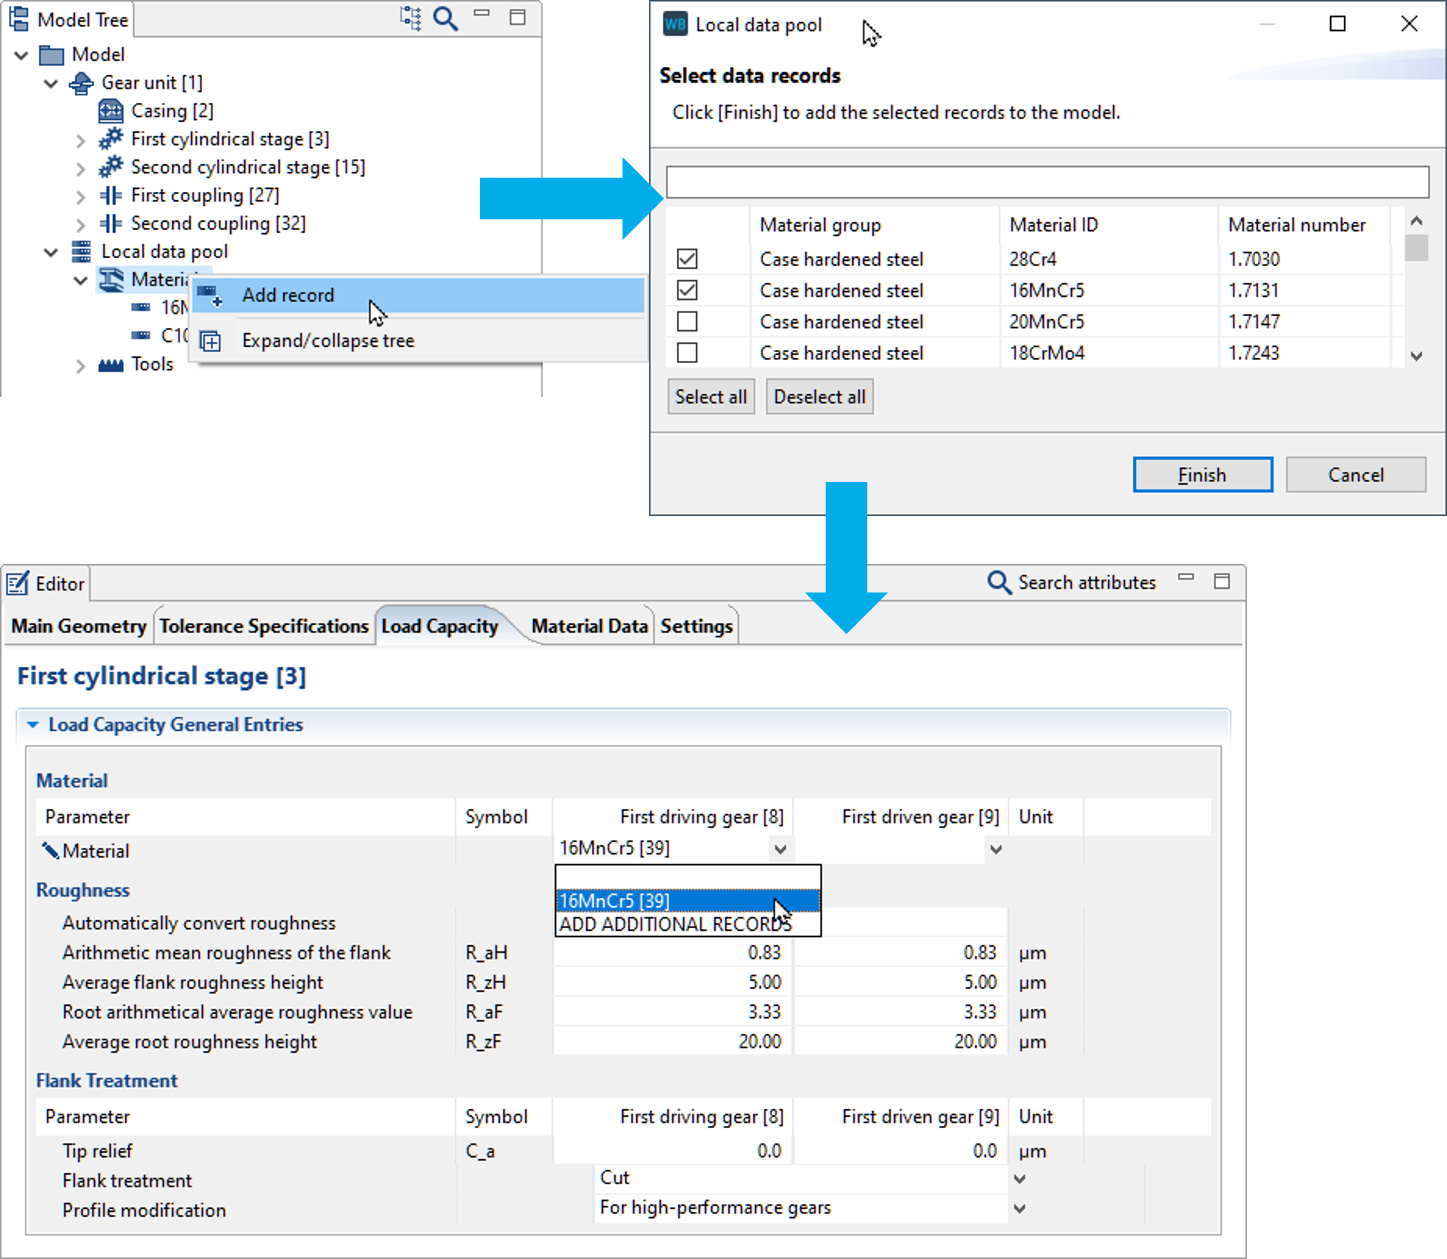Click the Select all button
1447x1259 pixels.
pyautogui.click(x=710, y=396)
